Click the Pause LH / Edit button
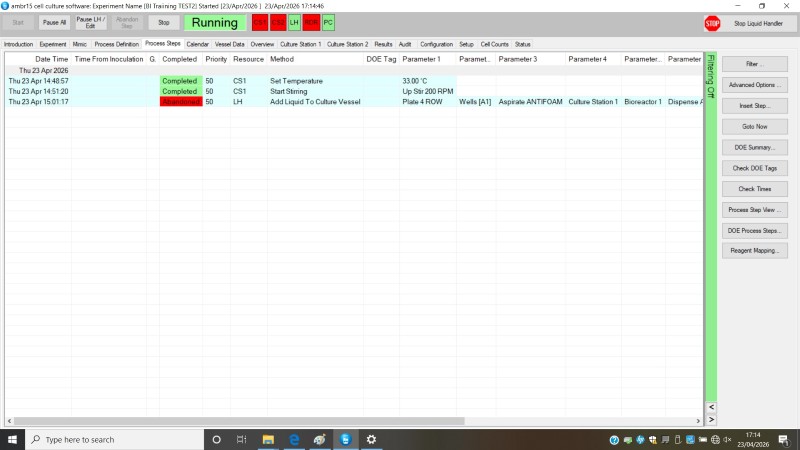Image resolution: width=800 pixels, height=450 pixels. pos(90,22)
